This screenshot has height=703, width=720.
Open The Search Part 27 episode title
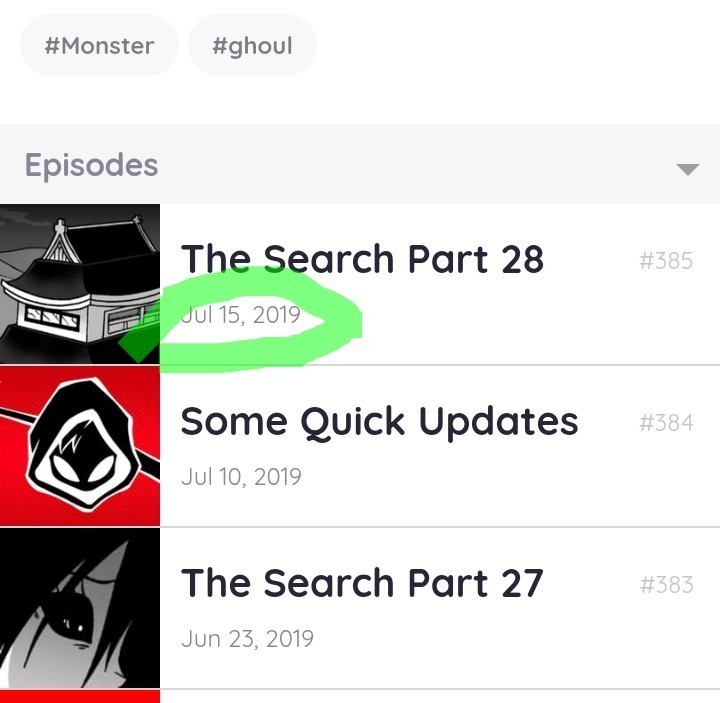pyautogui.click(x=362, y=583)
